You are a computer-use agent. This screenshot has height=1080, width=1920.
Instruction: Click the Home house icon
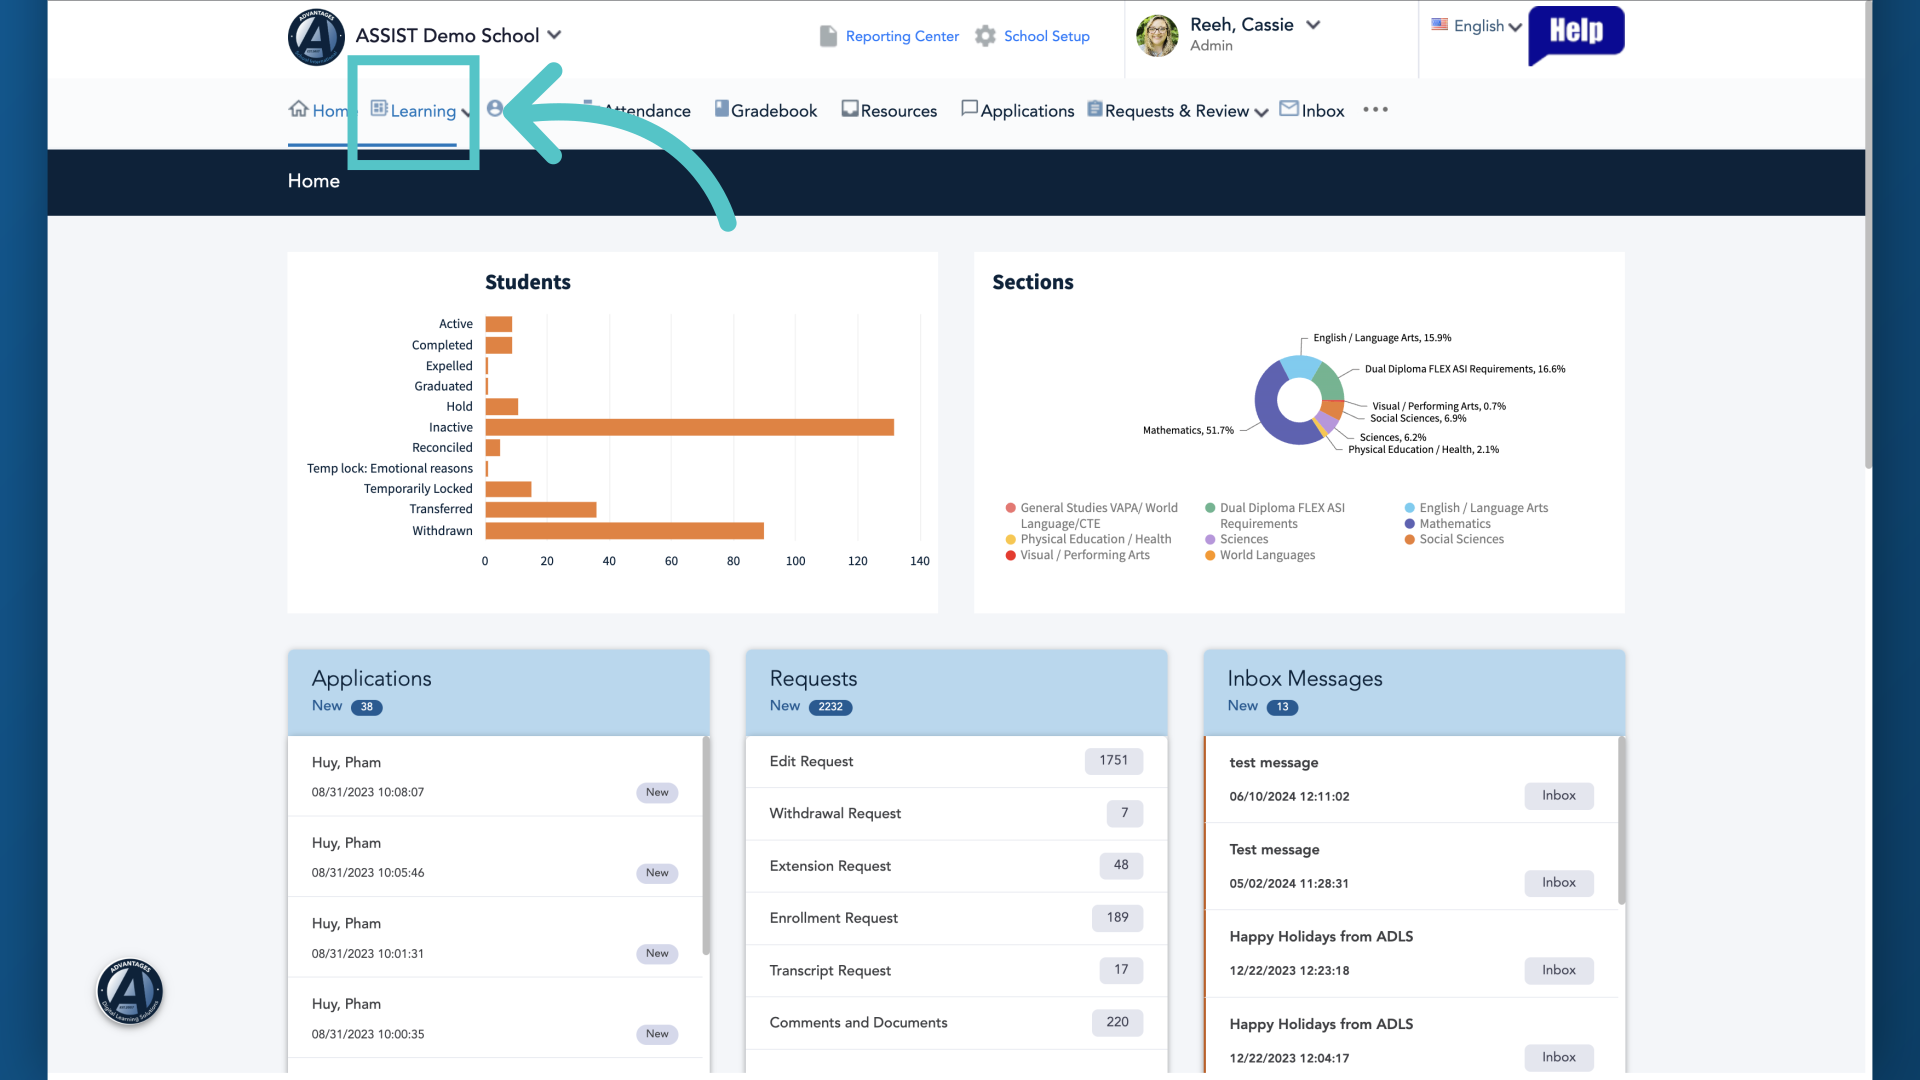click(x=298, y=109)
